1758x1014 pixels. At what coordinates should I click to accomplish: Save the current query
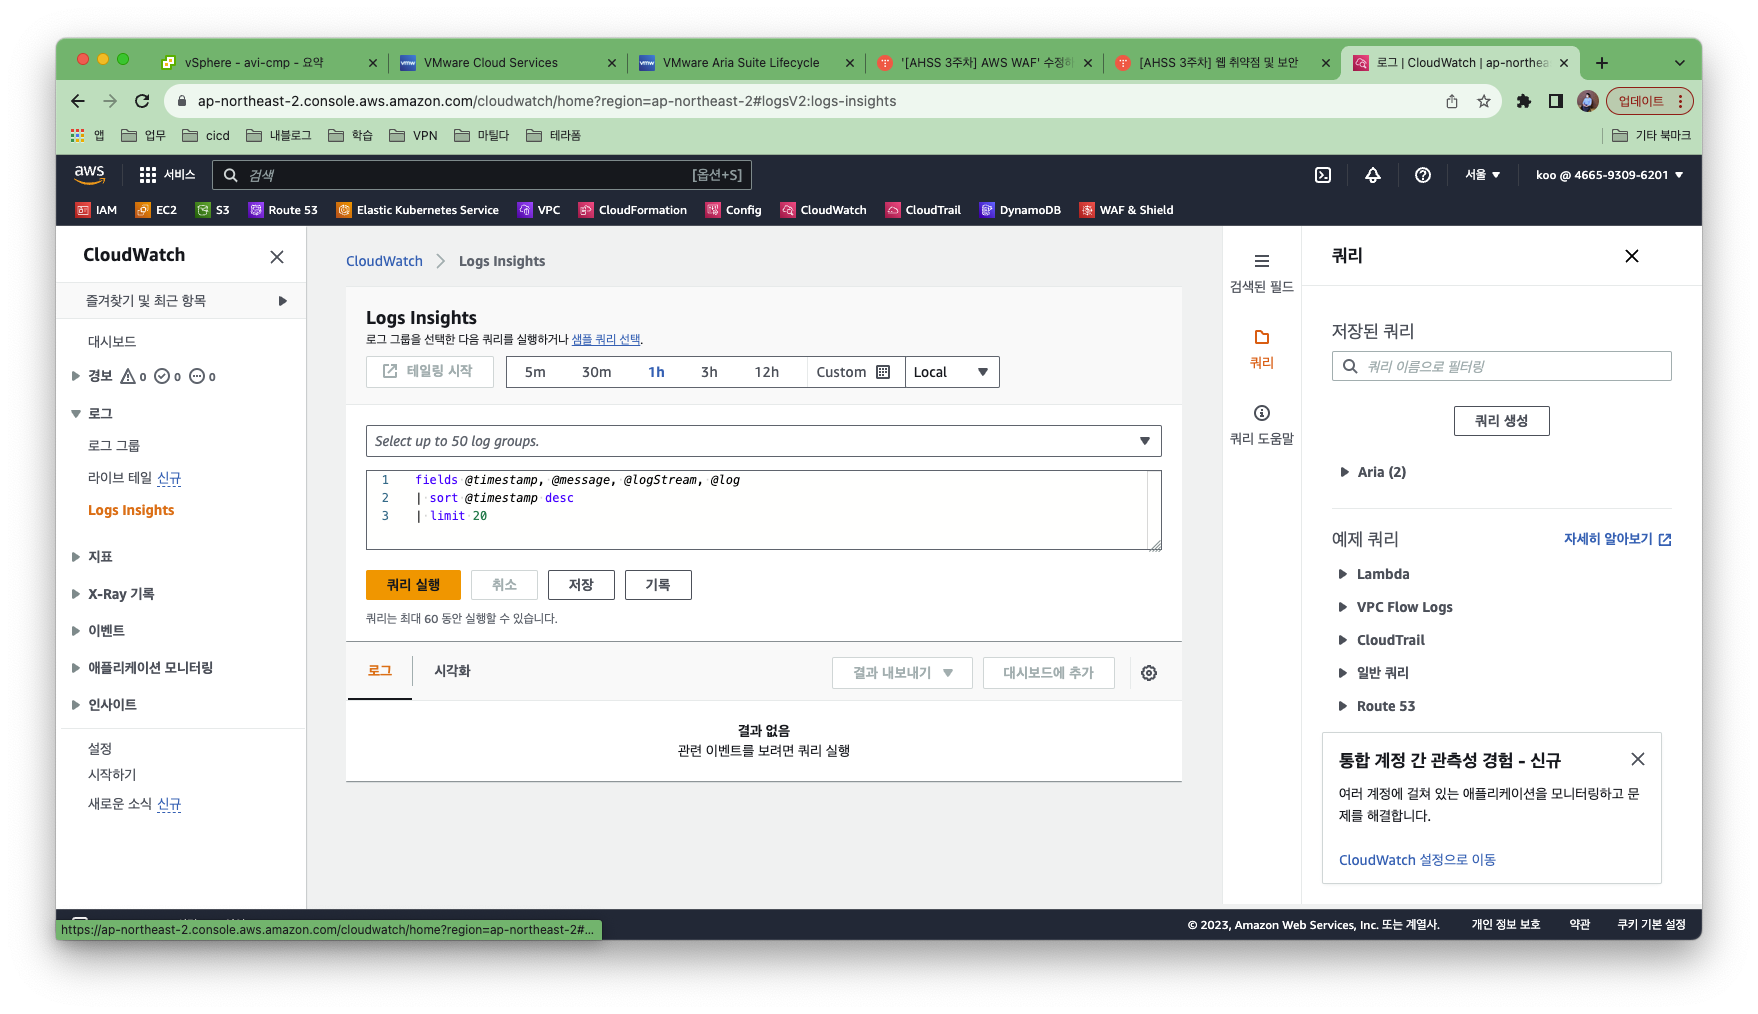[x=581, y=585]
